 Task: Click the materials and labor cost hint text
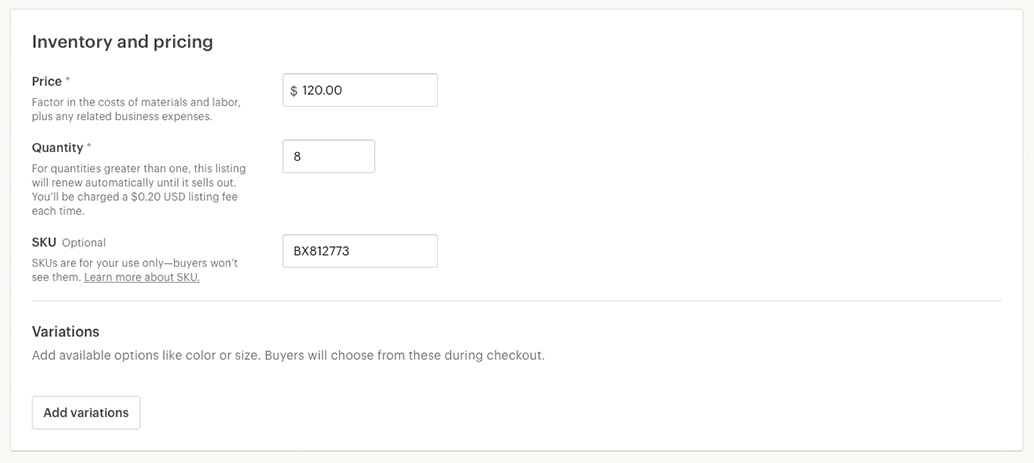(136, 109)
